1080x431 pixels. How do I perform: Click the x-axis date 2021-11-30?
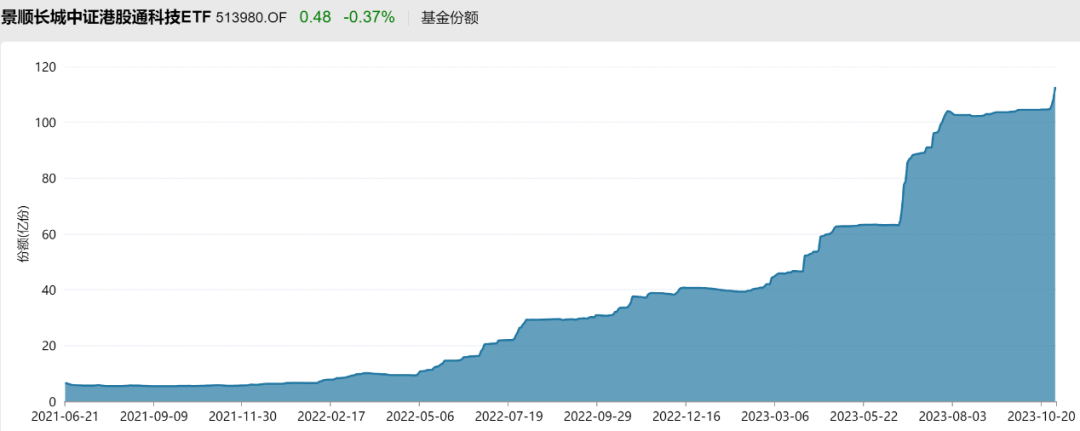coord(242,417)
